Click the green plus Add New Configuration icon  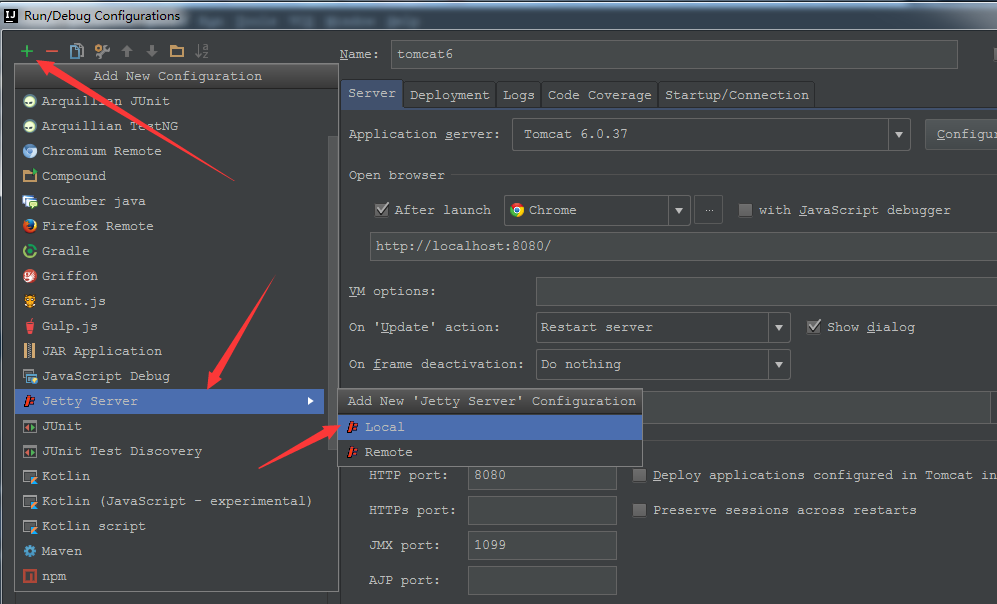click(x=27, y=51)
